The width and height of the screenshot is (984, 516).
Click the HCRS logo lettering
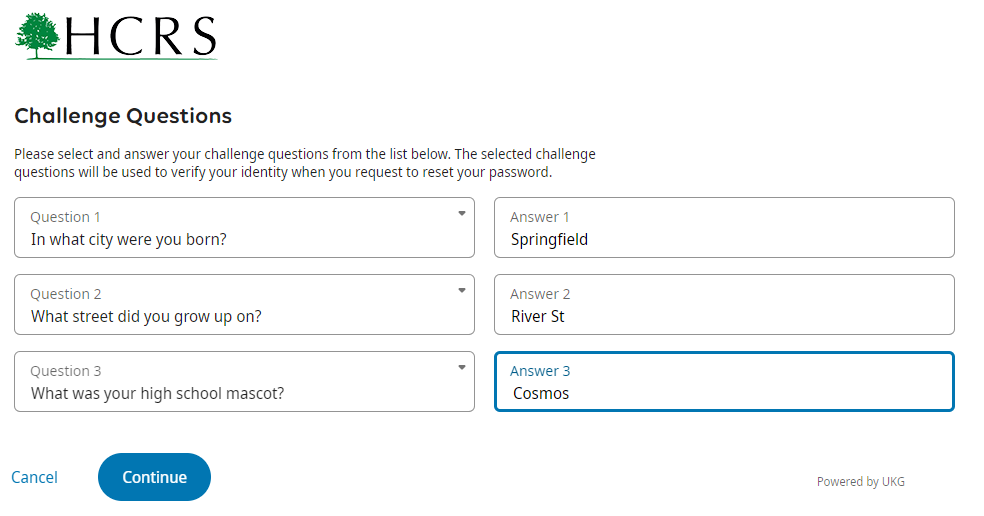(x=140, y=36)
